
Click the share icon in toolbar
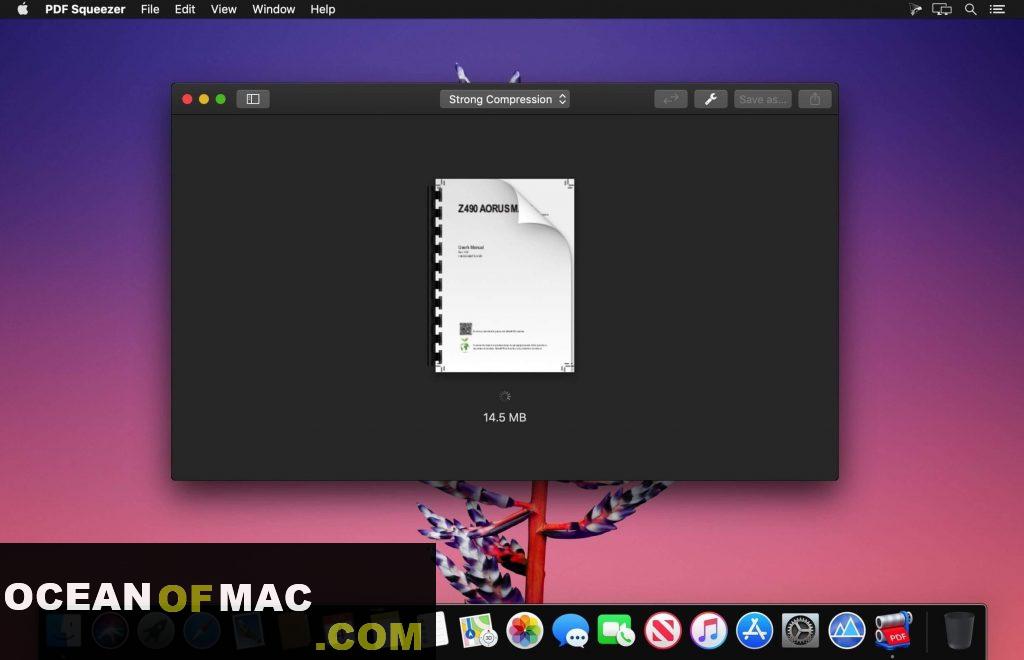(815, 99)
